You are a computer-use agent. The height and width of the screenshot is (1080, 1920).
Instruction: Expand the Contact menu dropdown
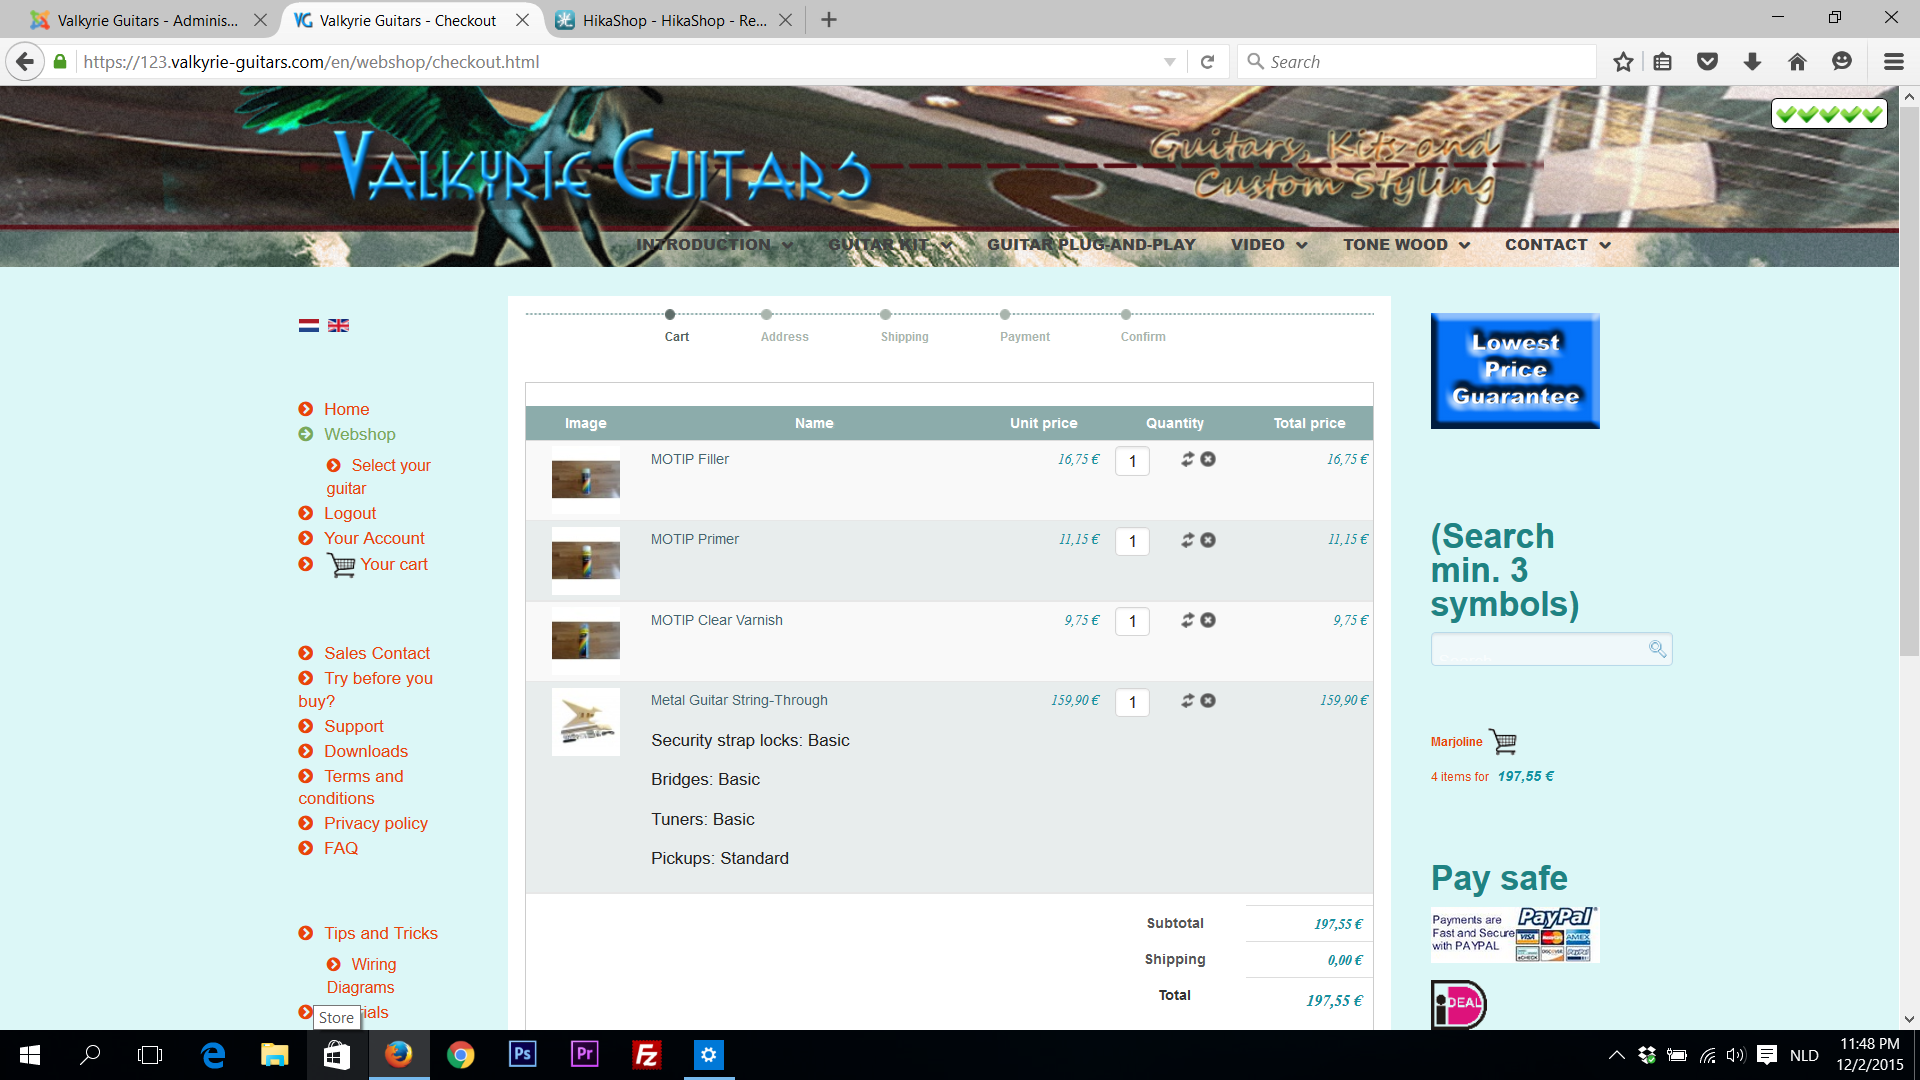[x=1557, y=245]
